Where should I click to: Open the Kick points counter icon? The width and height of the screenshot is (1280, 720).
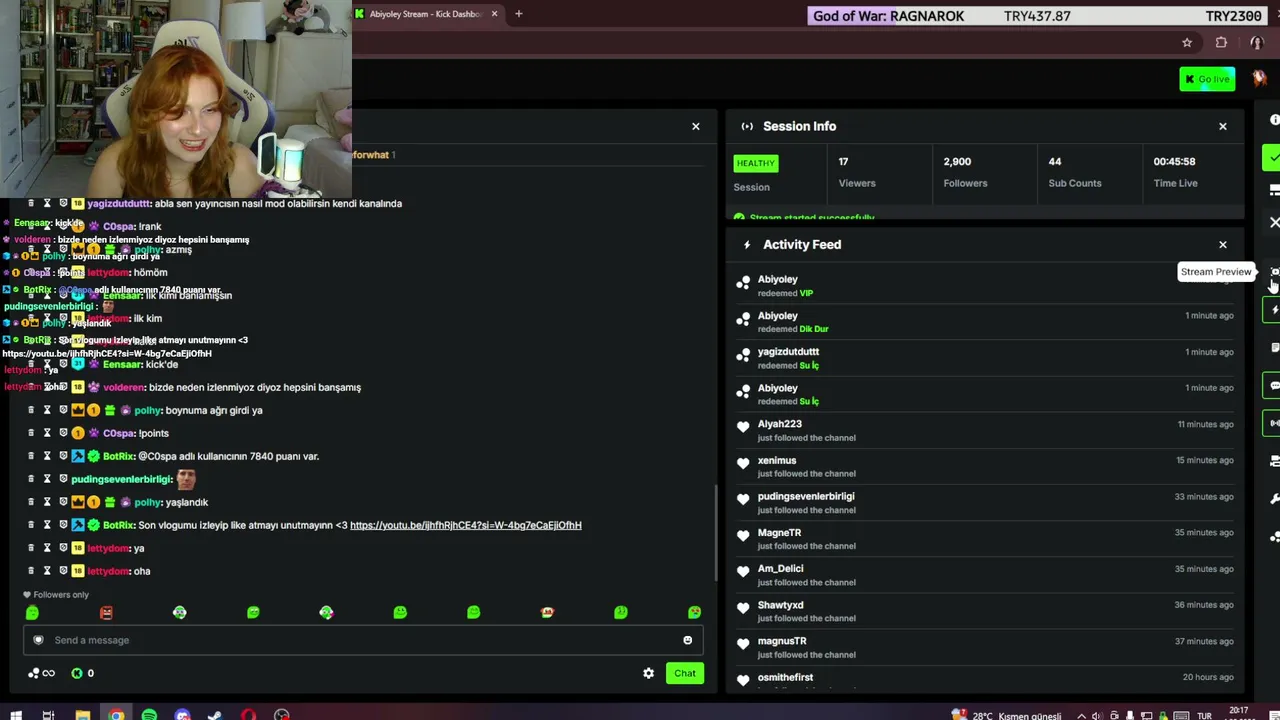[77, 673]
